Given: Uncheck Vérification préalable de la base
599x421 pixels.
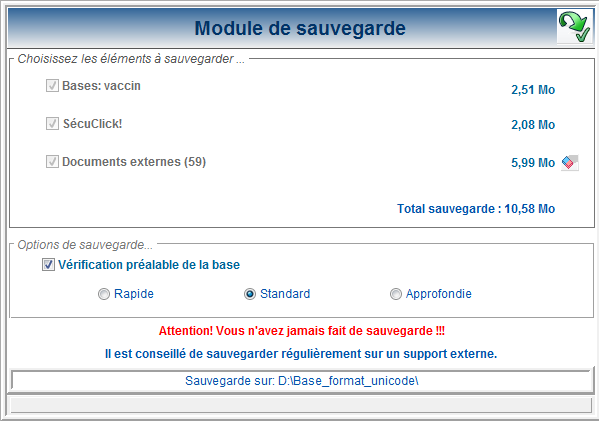Looking at the screenshot, I should [x=48, y=264].
